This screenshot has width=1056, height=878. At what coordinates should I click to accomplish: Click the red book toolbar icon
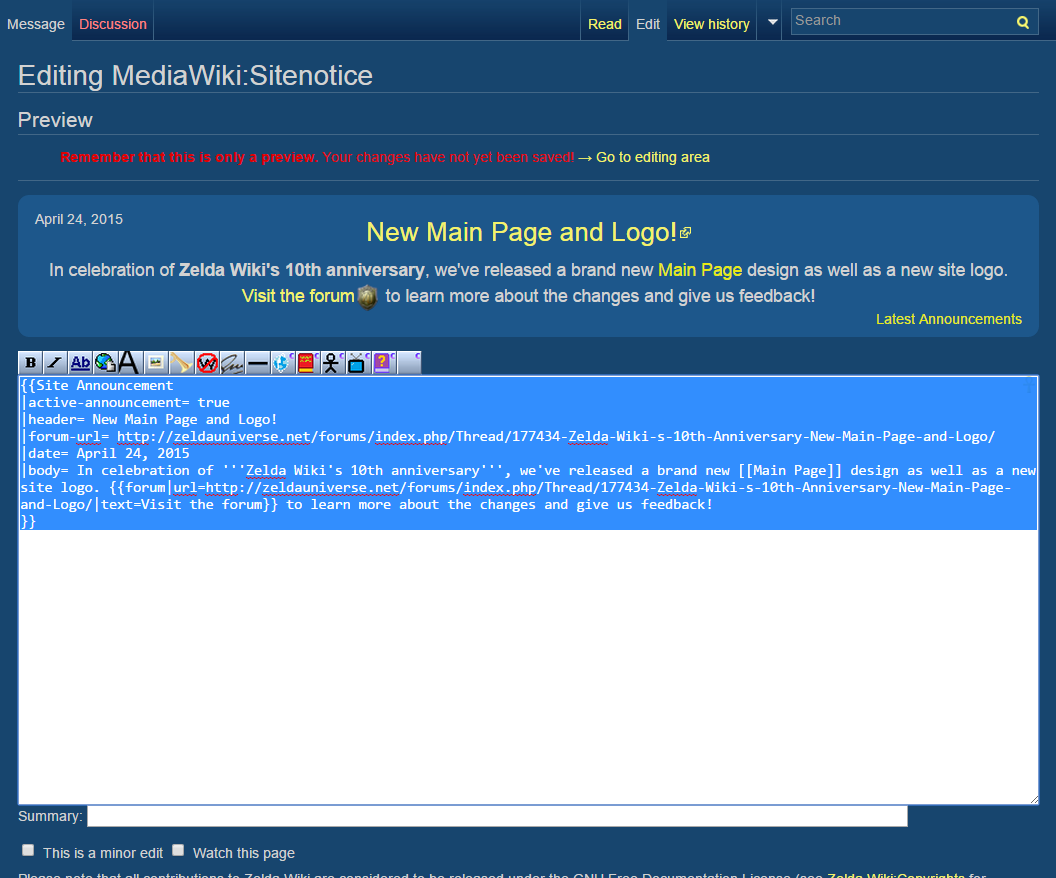coord(307,363)
